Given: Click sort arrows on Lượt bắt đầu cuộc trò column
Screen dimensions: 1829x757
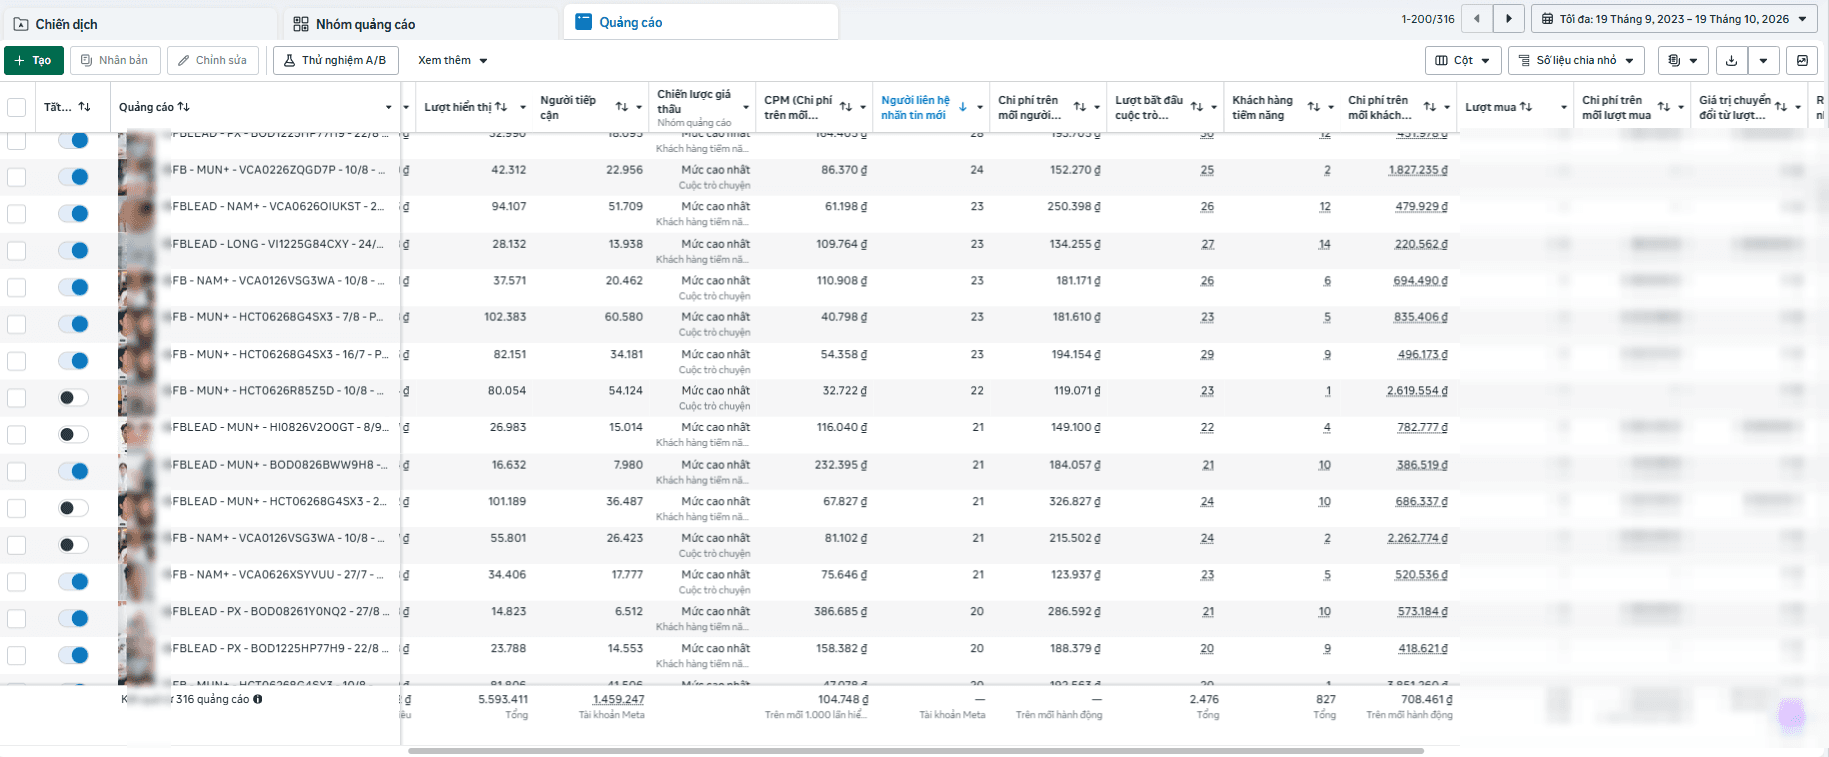Looking at the screenshot, I should pos(1197,107).
